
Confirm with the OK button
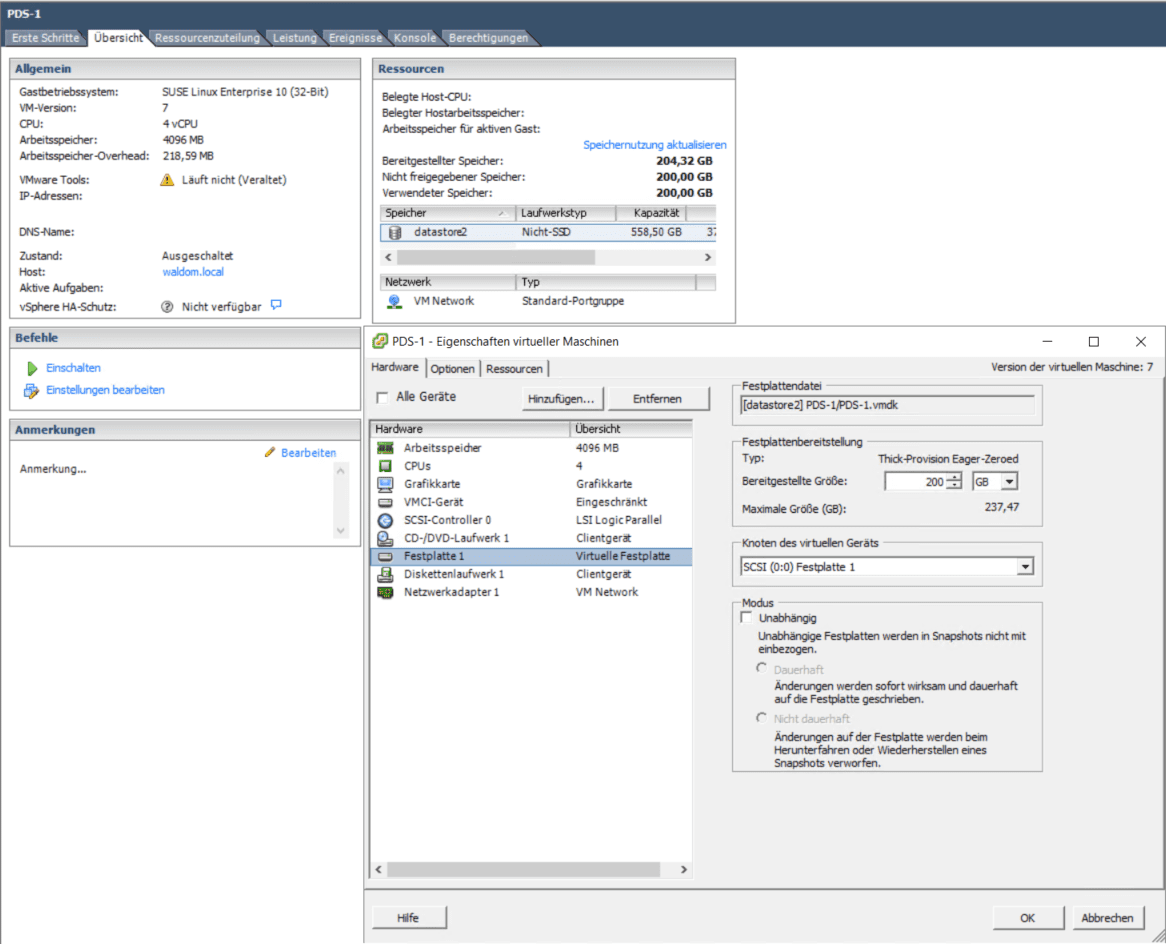pos(1028,918)
